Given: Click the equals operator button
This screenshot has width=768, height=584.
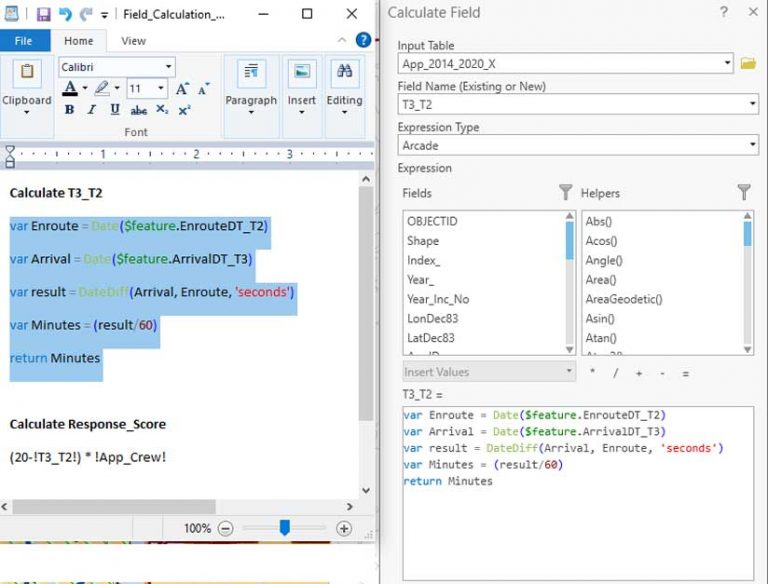Looking at the screenshot, I should [685, 373].
